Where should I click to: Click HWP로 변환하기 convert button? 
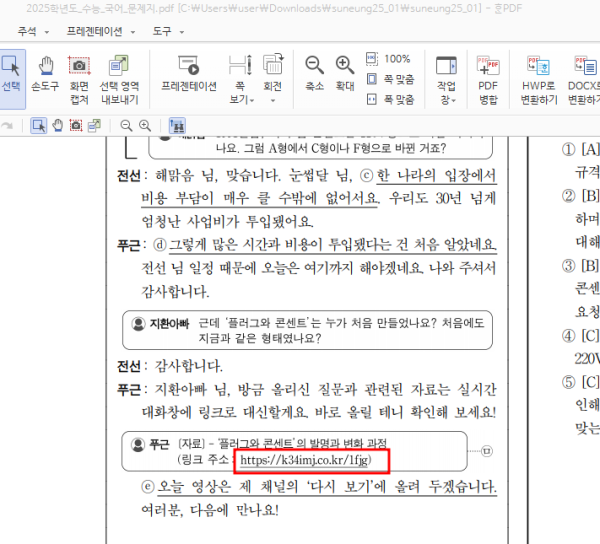point(537,74)
